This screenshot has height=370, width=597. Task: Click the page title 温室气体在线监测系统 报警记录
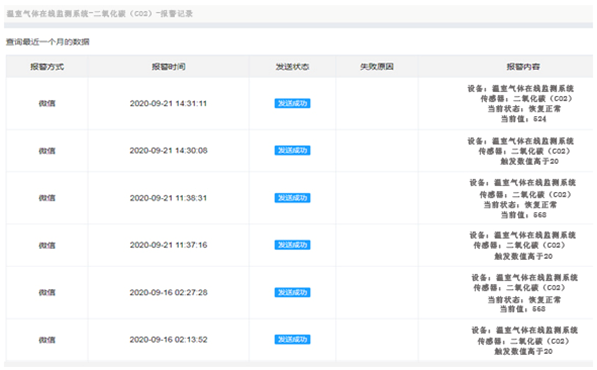point(100,14)
